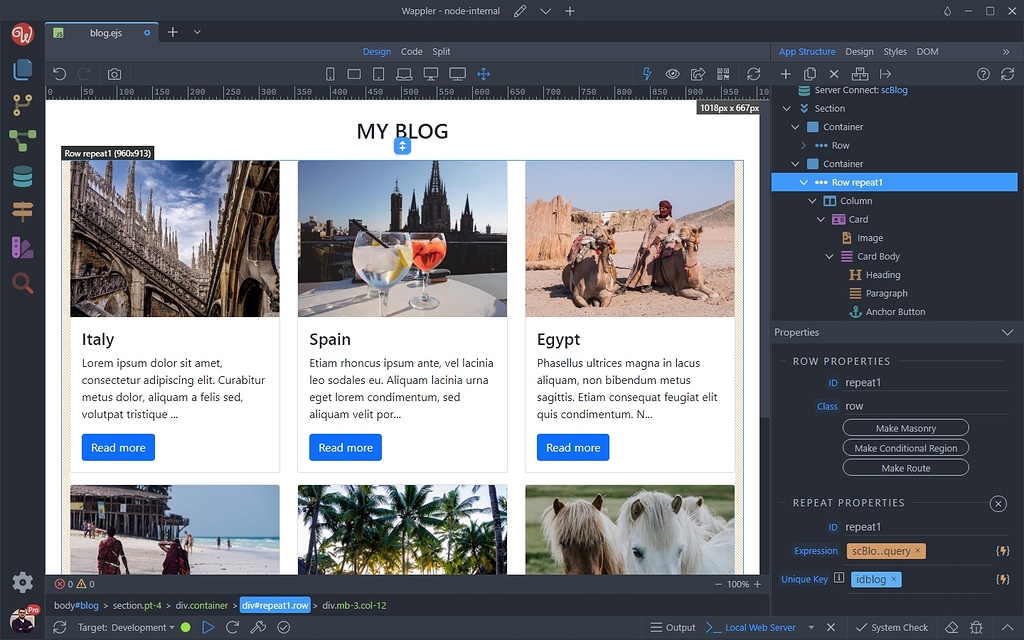Switch to phone viewport preview
This screenshot has height=640, width=1024.
click(x=330, y=73)
